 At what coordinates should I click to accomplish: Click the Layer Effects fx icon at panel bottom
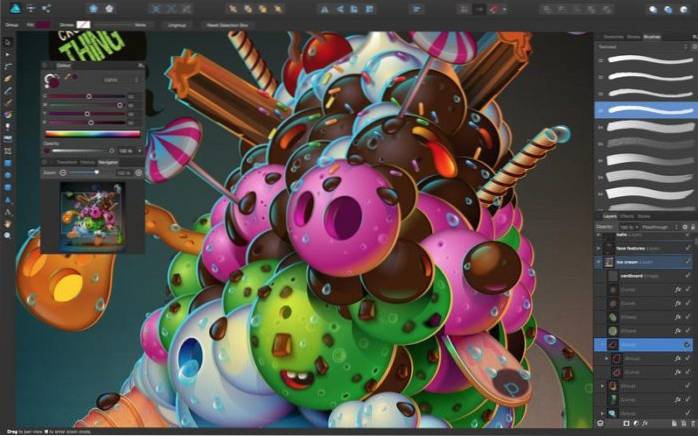point(645,424)
